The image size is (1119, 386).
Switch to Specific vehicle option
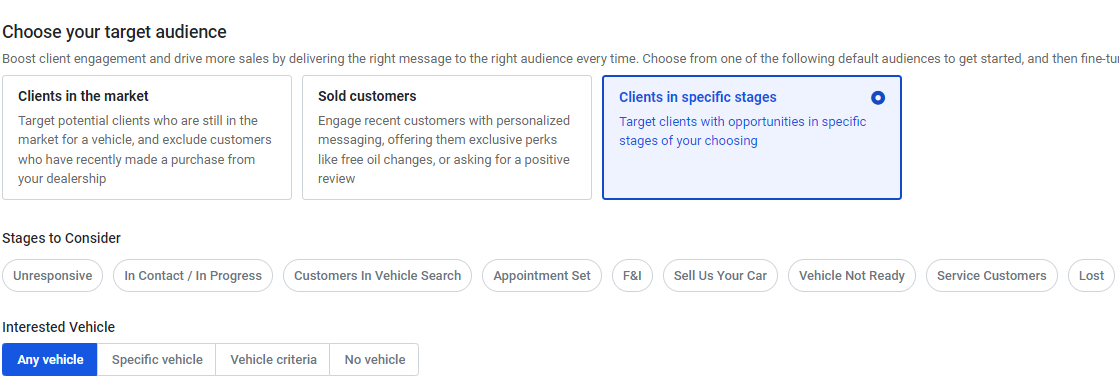[x=157, y=360]
